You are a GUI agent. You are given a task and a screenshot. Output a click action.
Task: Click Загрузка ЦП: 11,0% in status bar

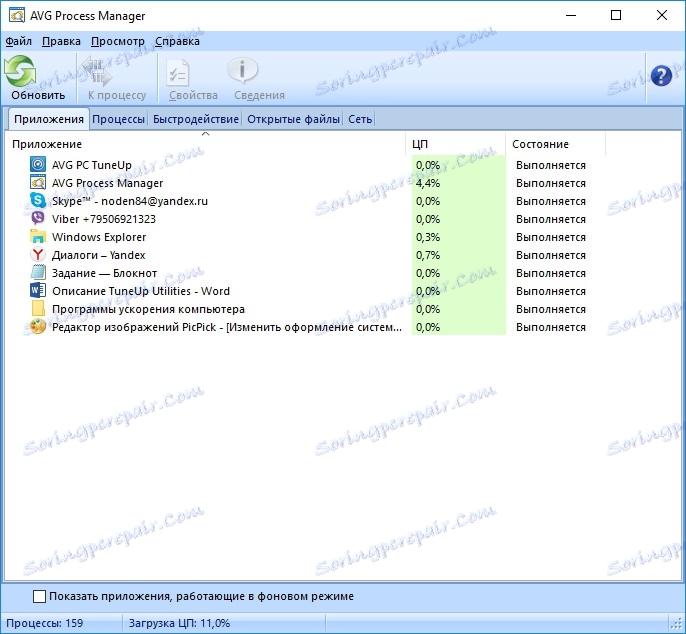point(179,623)
